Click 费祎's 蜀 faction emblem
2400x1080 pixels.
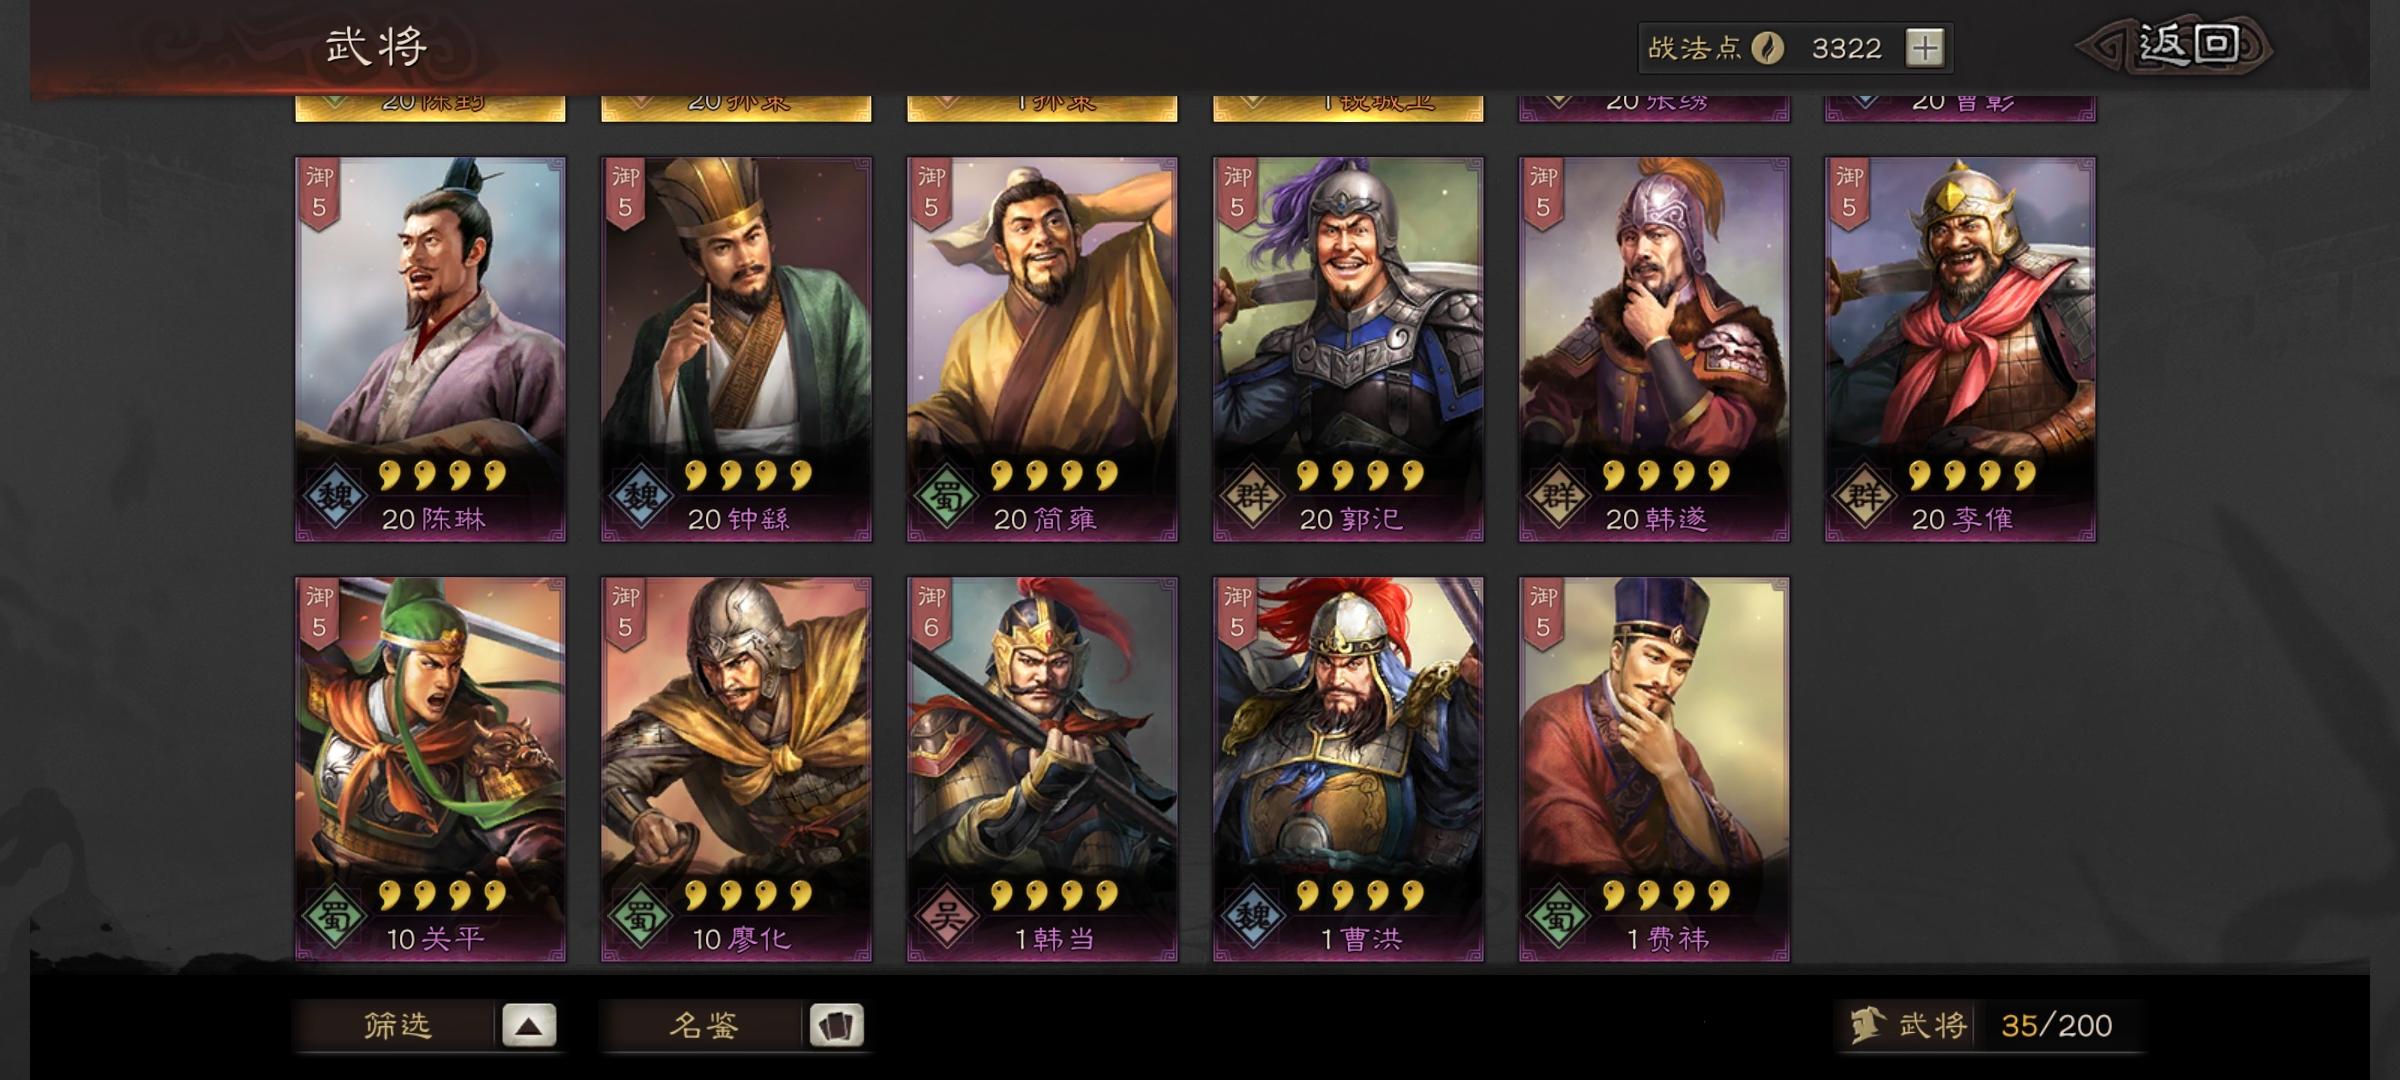(x=1558, y=914)
